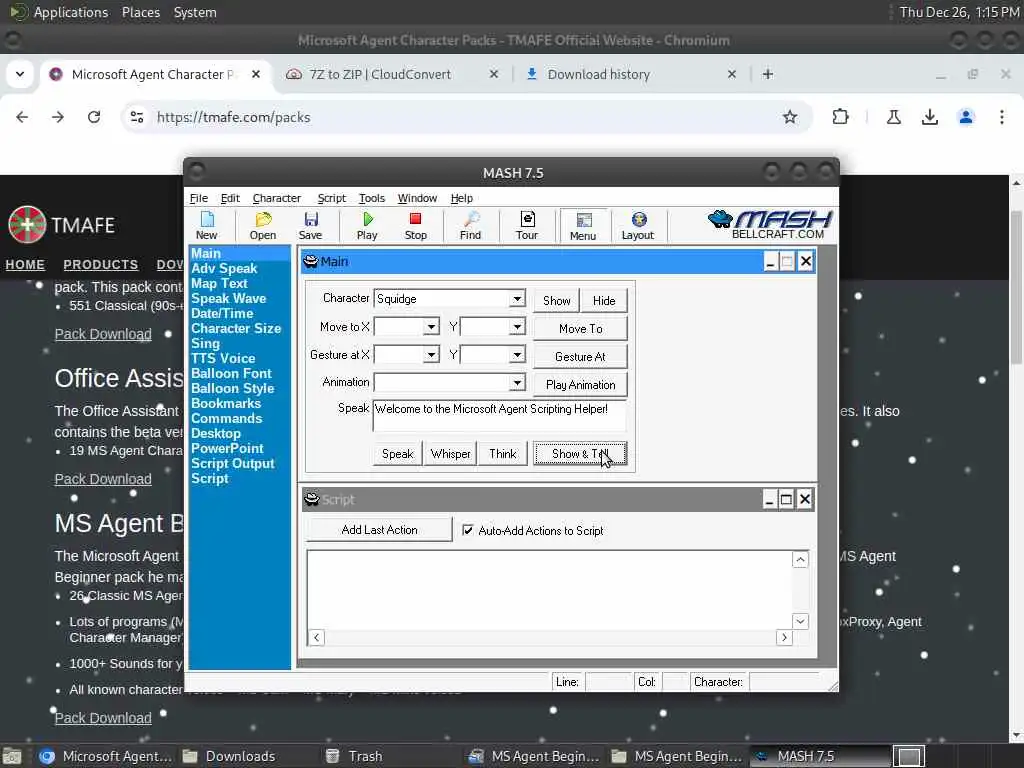Image resolution: width=1024 pixels, height=768 pixels.
Task: Click the Whisper button
Action: point(451,454)
